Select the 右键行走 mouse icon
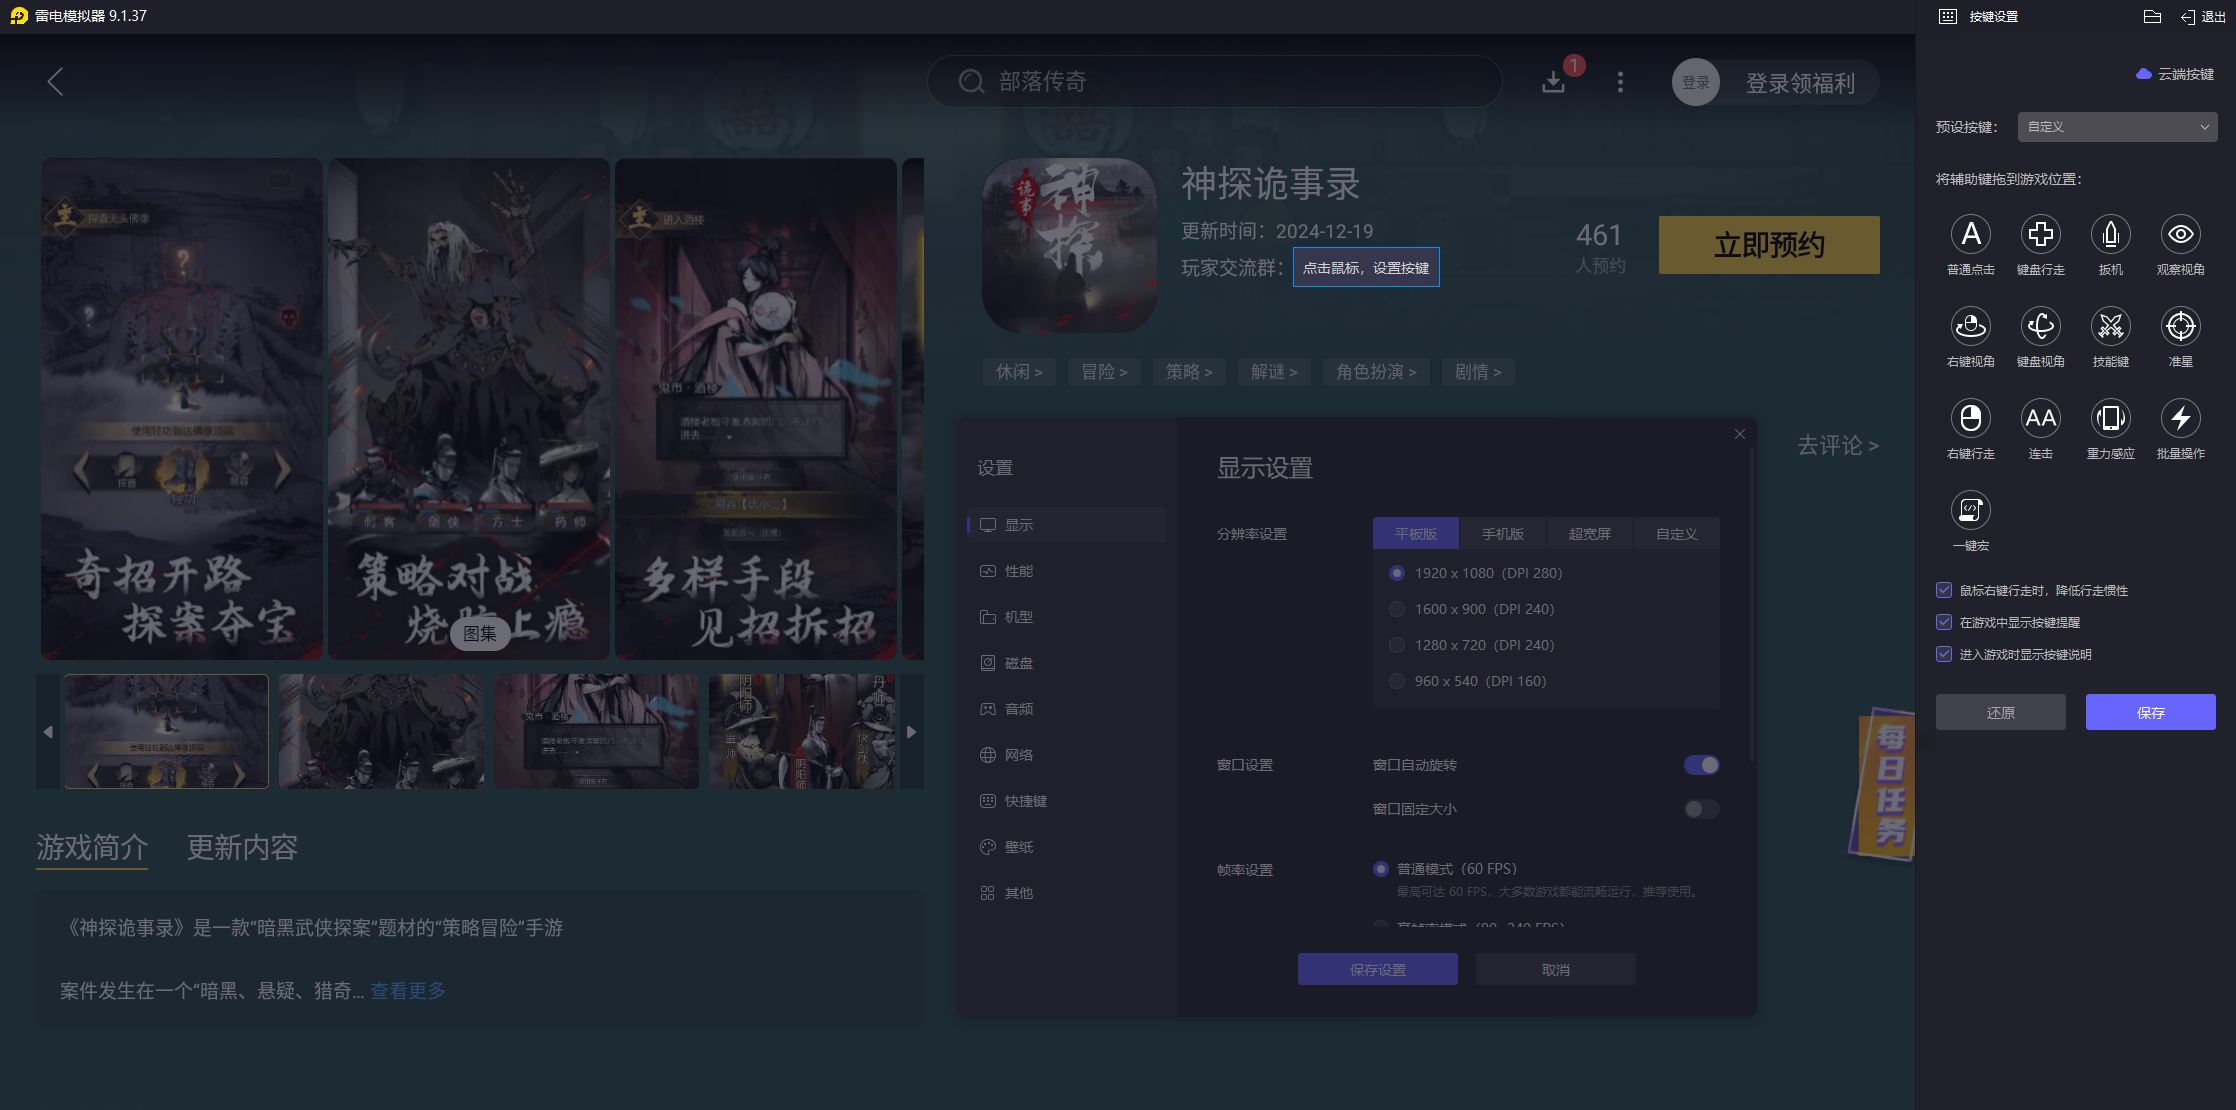This screenshot has width=2236, height=1110. (1970, 418)
